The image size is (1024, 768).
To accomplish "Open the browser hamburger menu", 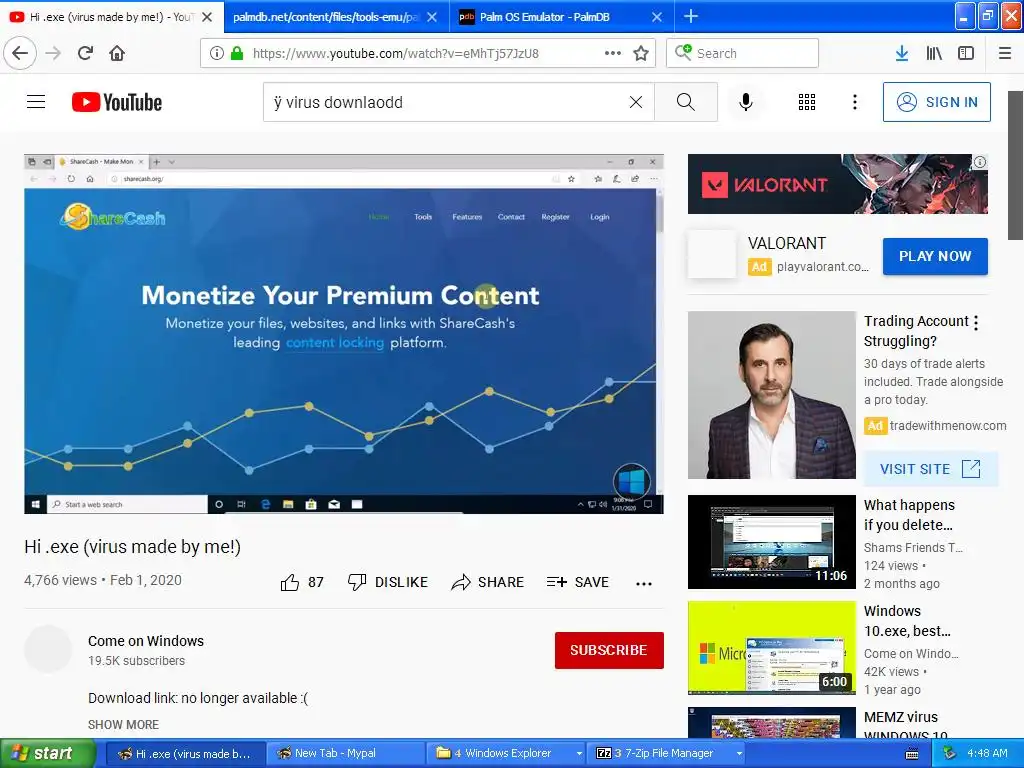I will (1005, 53).
